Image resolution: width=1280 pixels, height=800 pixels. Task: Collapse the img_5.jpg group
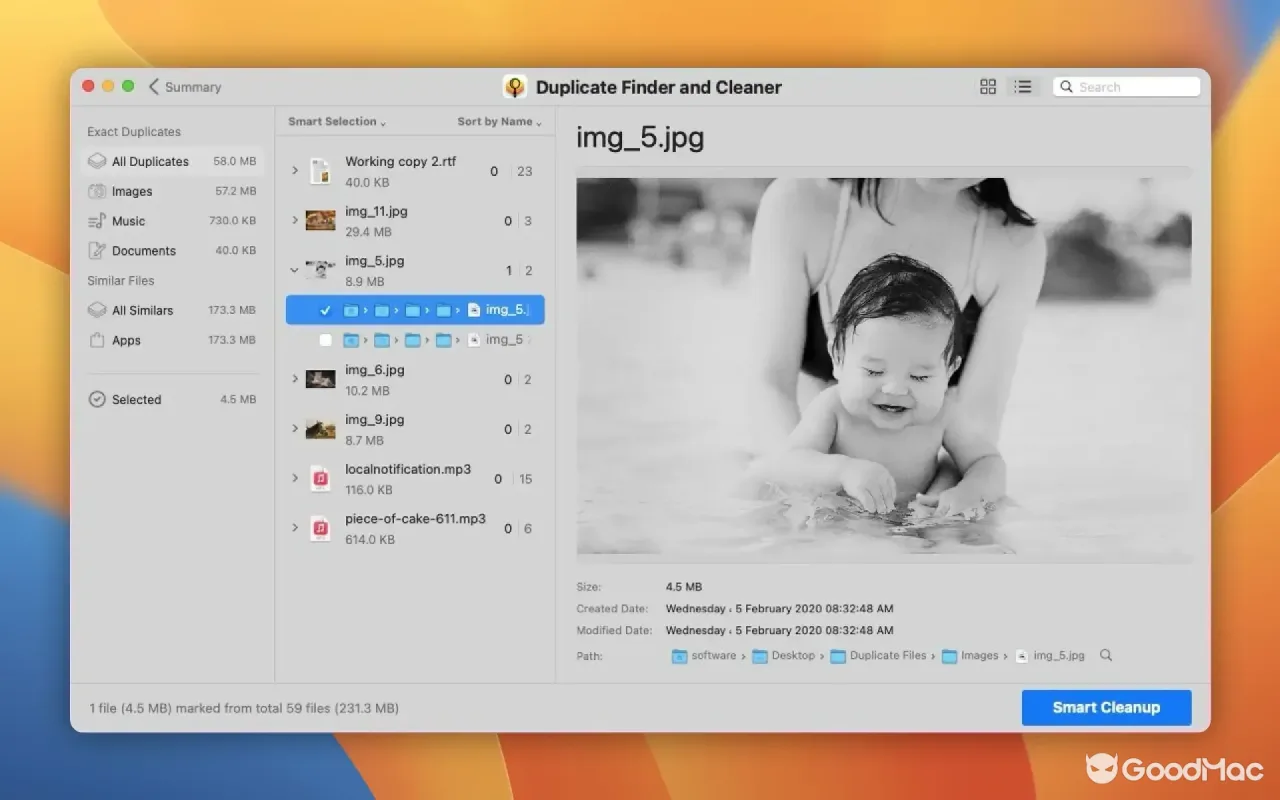pyautogui.click(x=295, y=270)
